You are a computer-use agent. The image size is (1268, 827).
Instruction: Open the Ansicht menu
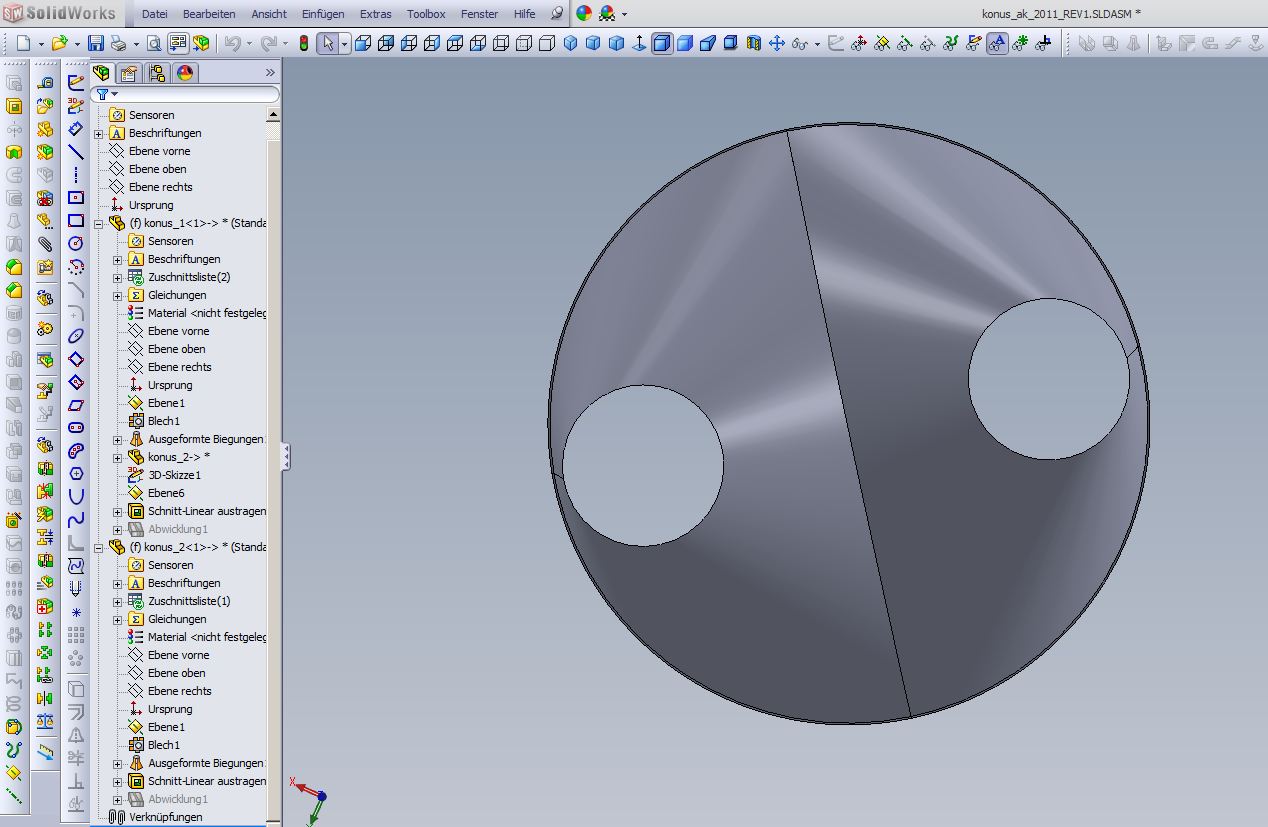269,14
